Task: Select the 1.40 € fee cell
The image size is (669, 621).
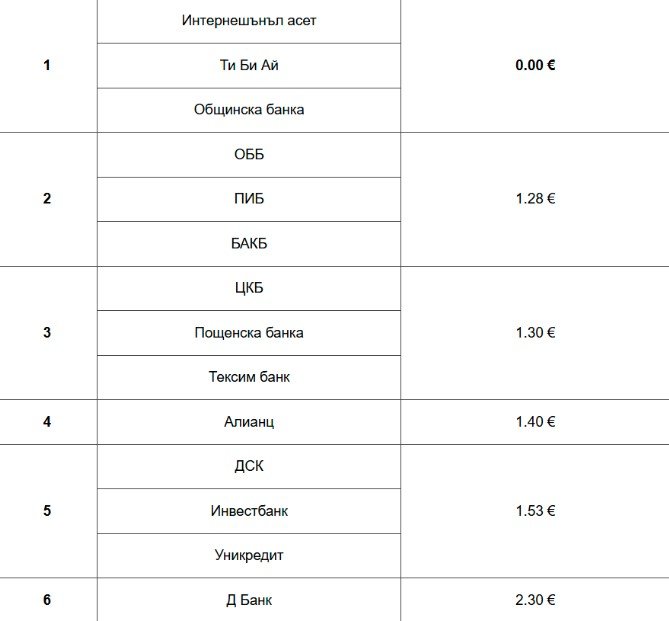Action: (x=535, y=422)
